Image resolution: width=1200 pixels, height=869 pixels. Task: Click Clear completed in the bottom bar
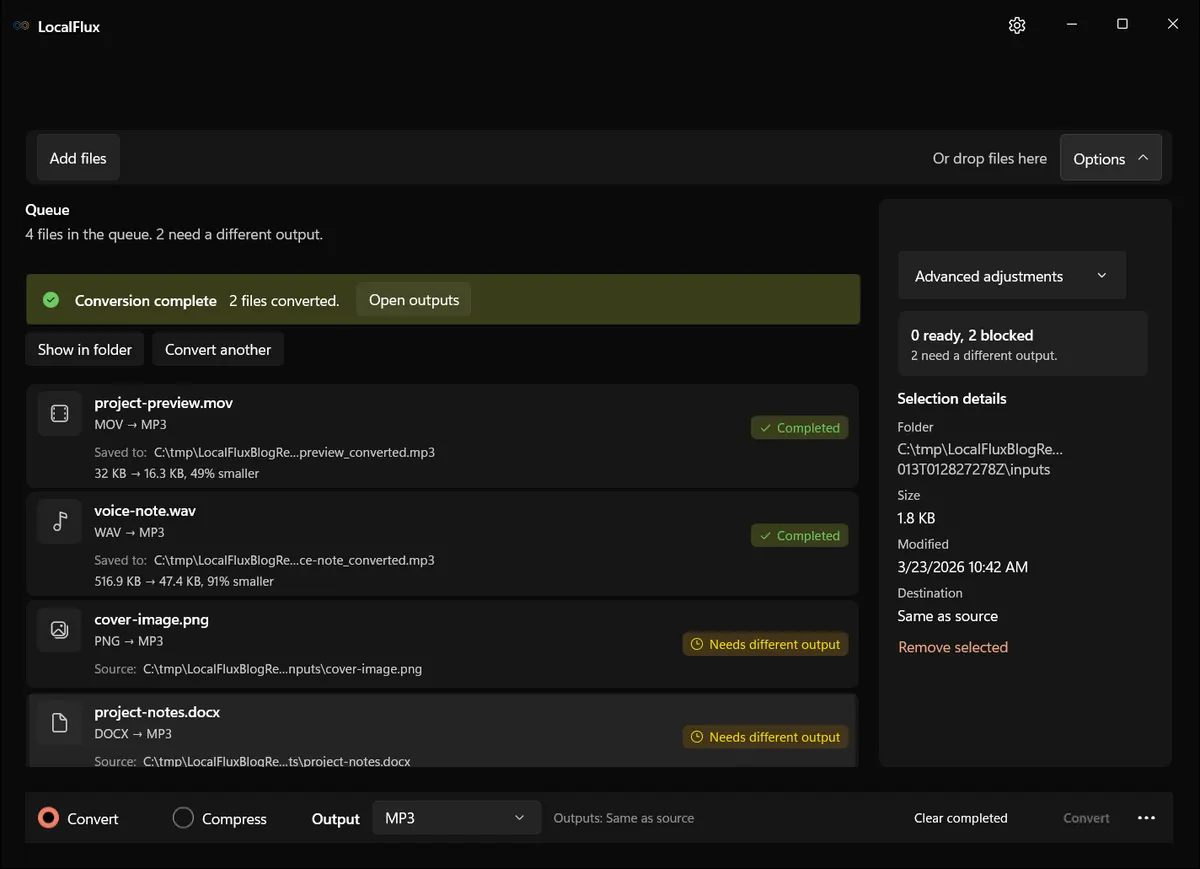pyautogui.click(x=961, y=818)
